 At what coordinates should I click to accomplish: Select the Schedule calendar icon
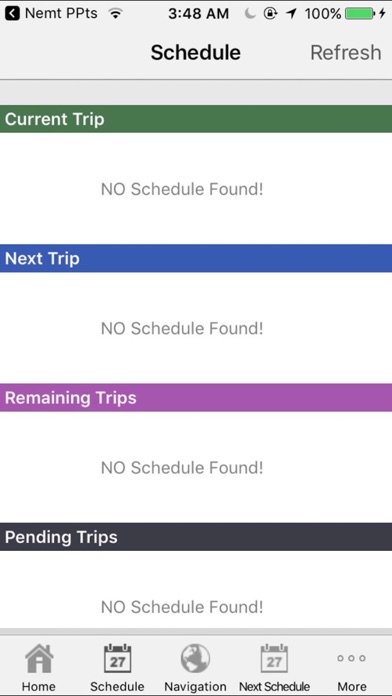pyautogui.click(x=117, y=658)
